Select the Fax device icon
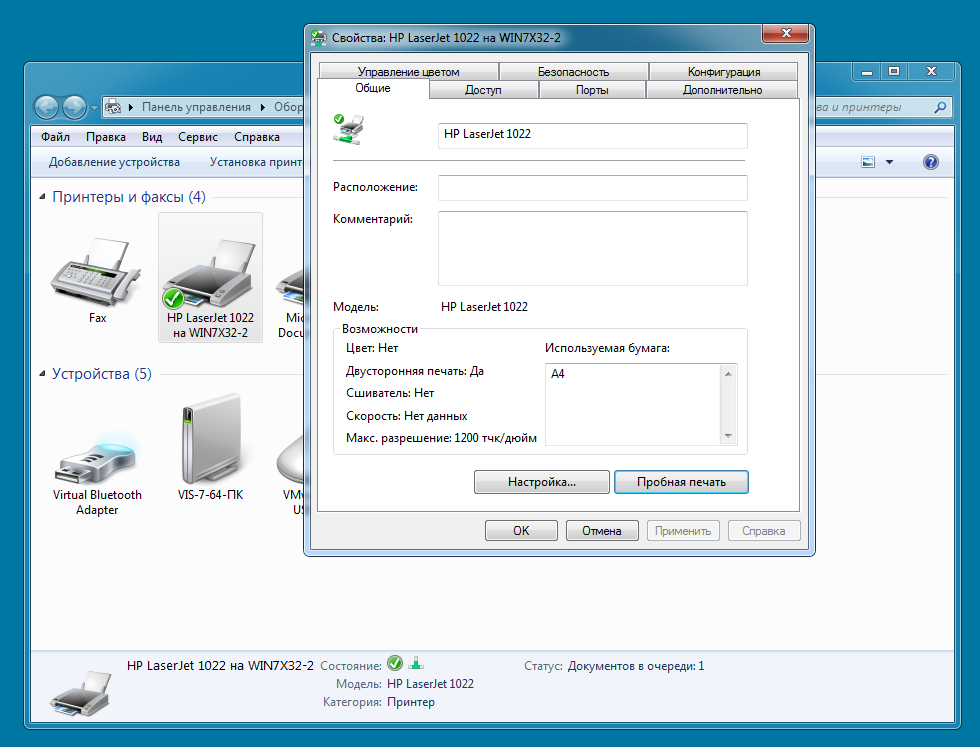This screenshot has height=747, width=980. pos(97,273)
